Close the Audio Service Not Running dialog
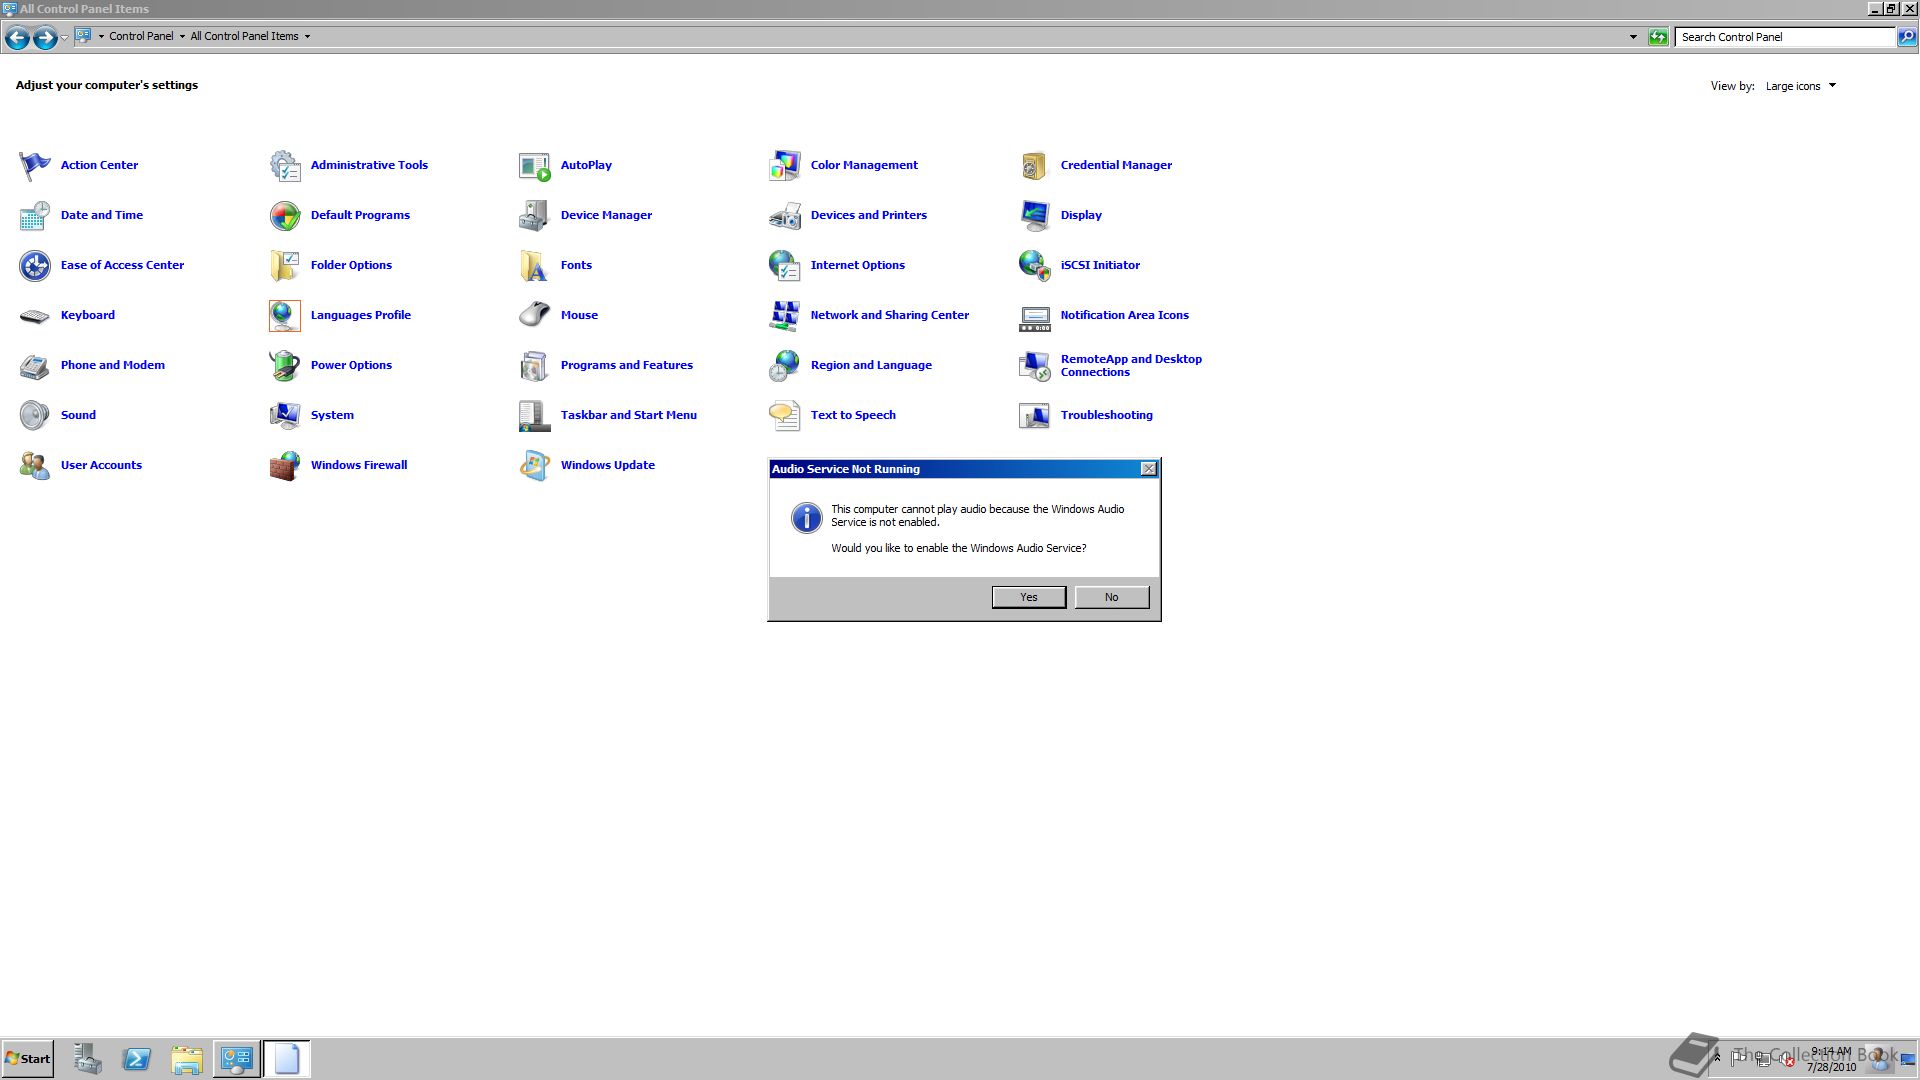This screenshot has height=1080, width=1920. point(1149,469)
